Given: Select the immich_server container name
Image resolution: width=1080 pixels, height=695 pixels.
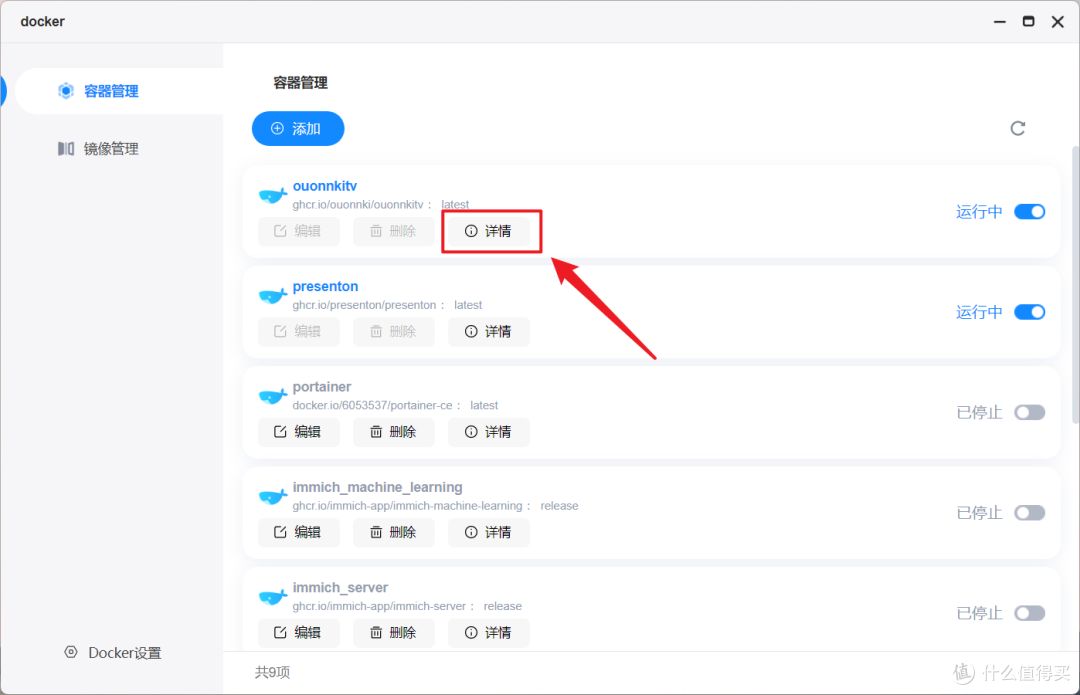Looking at the screenshot, I should click(340, 588).
